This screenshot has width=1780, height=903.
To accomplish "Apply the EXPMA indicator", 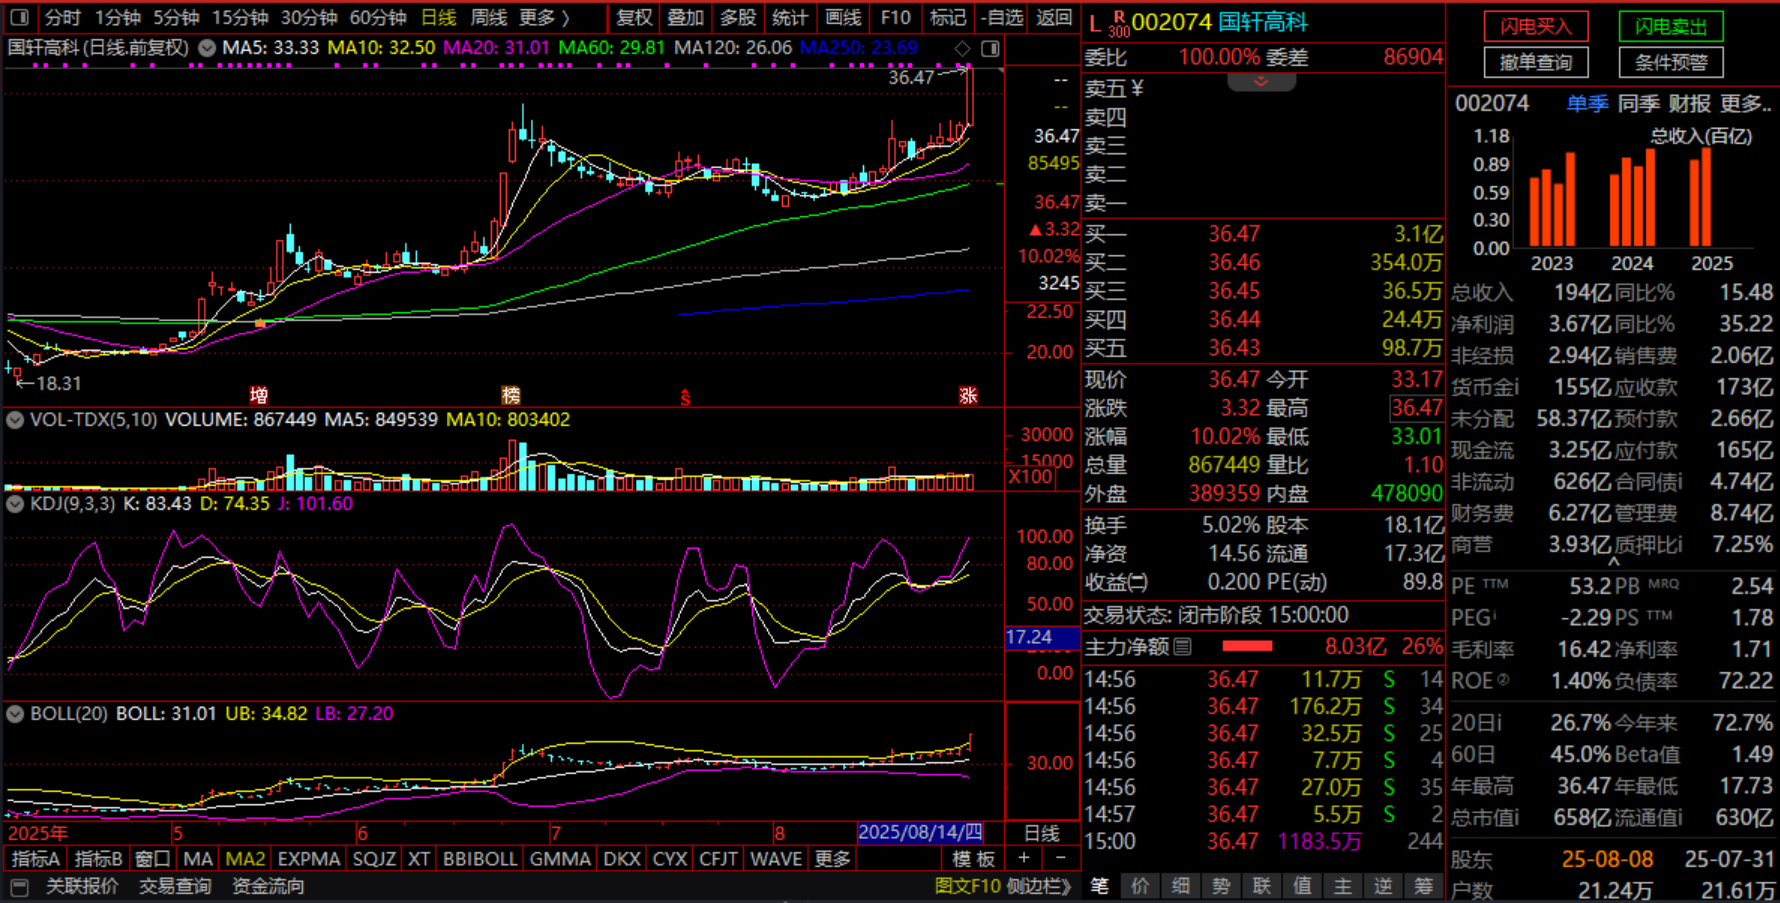I will tap(309, 859).
